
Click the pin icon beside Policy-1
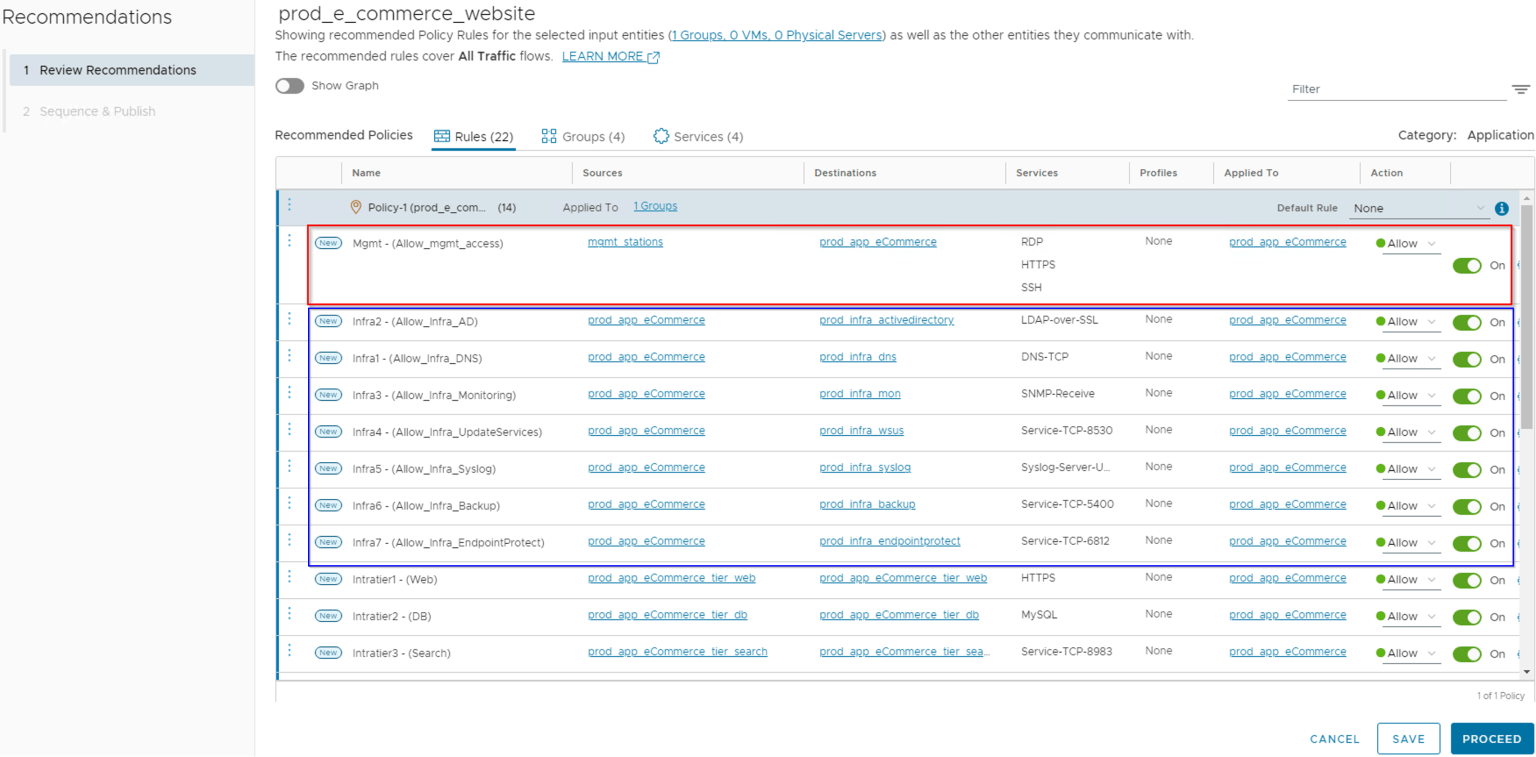pyautogui.click(x=356, y=207)
